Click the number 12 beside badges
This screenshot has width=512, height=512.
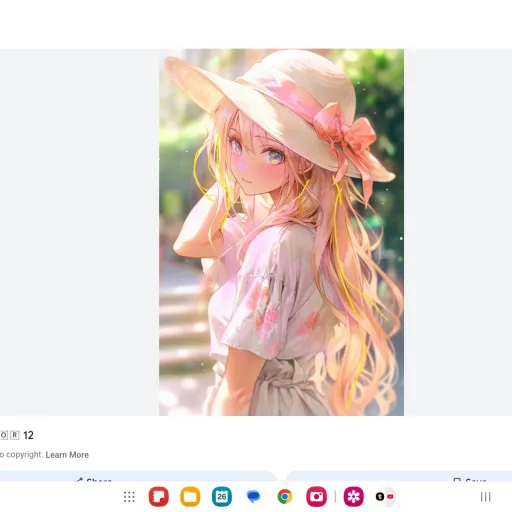tap(28, 435)
